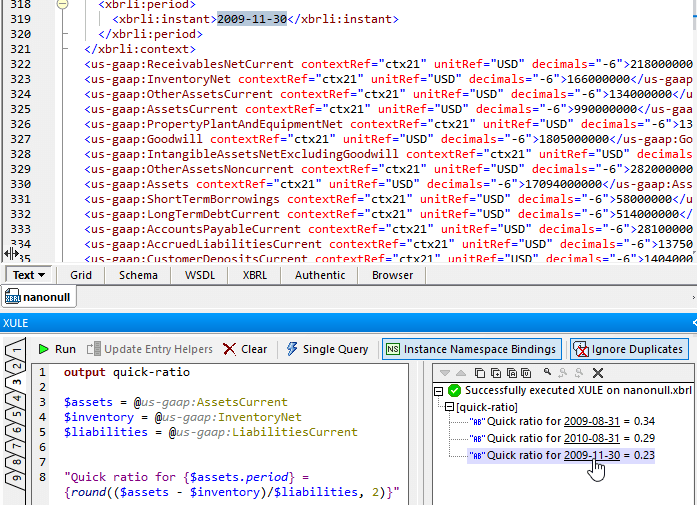Collapse the [quick-ratio] tree node
The width and height of the screenshot is (697, 505).
pos(449,407)
